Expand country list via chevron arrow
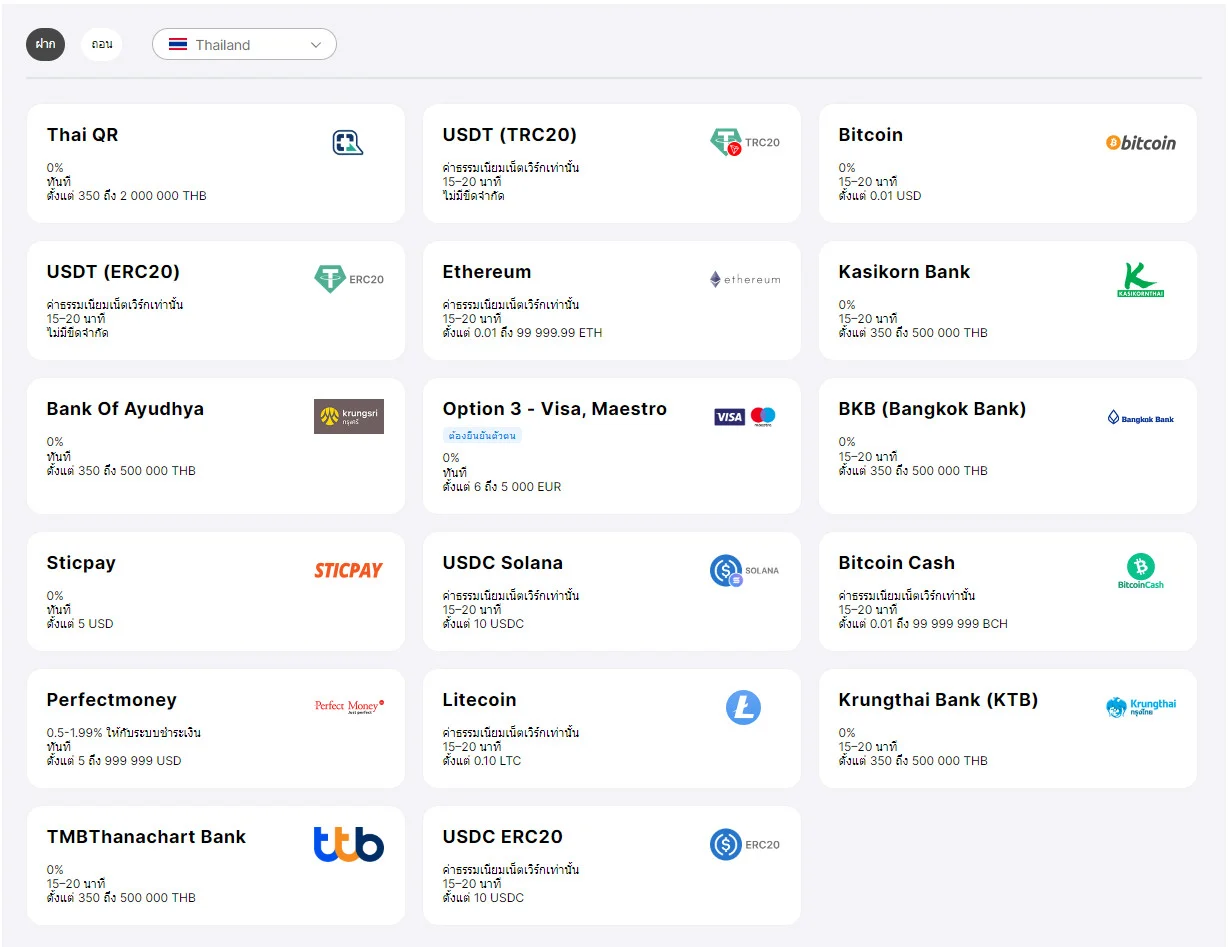 click(x=316, y=45)
